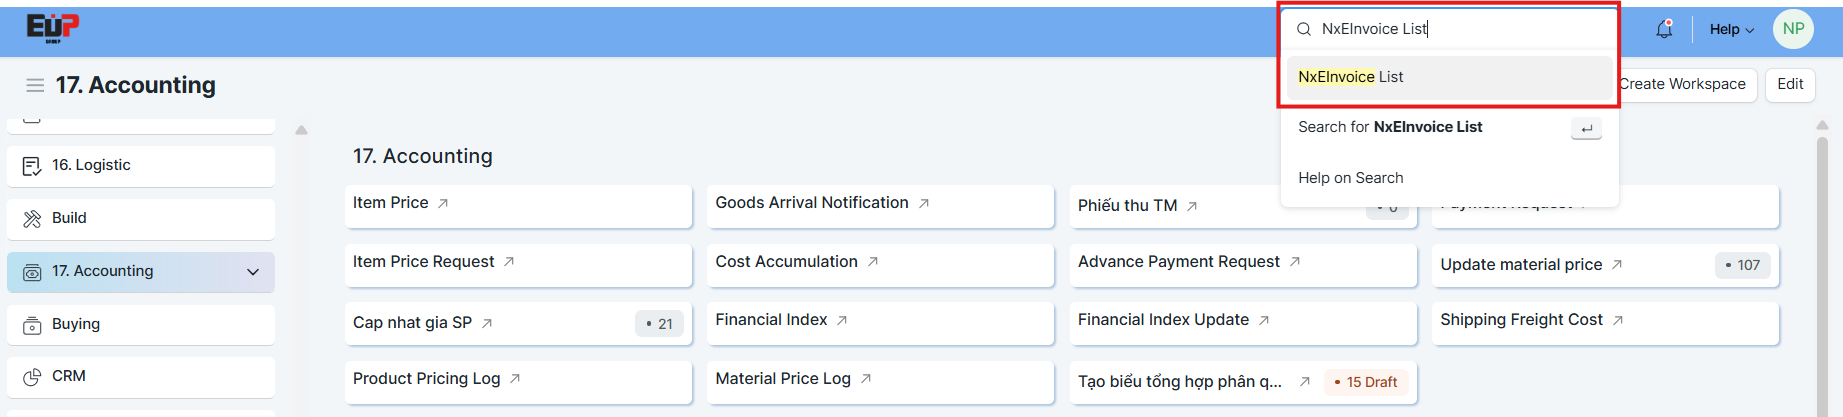1843x417 pixels.
Task: Click in the search input field
Action: 1460,29
